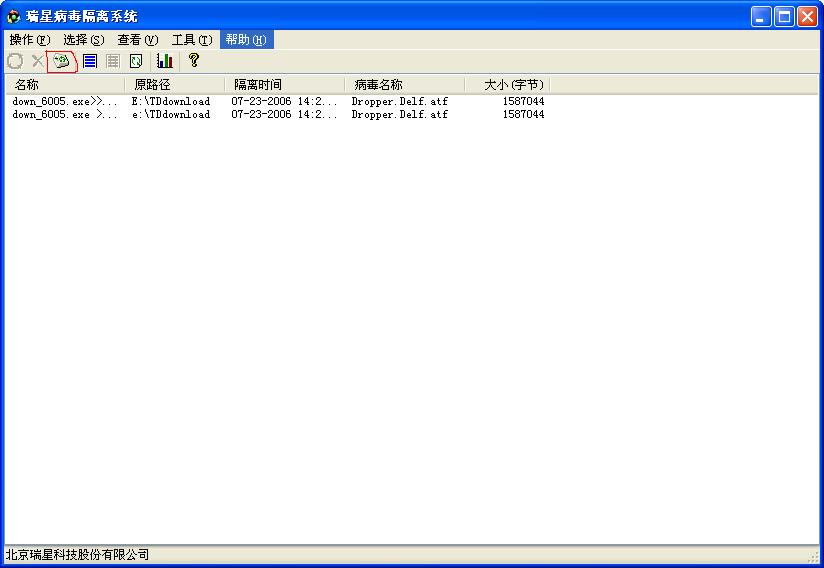This screenshot has width=824, height=568.
Task: Click the yellow question mark help icon
Action: 194,60
